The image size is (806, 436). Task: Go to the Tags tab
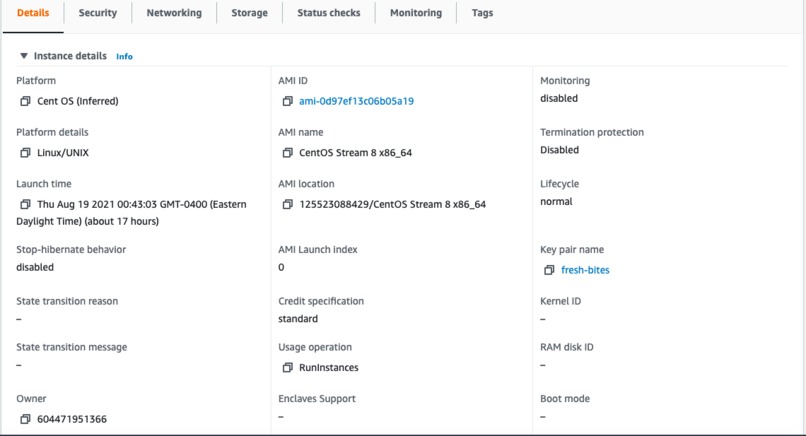click(482, 13)
